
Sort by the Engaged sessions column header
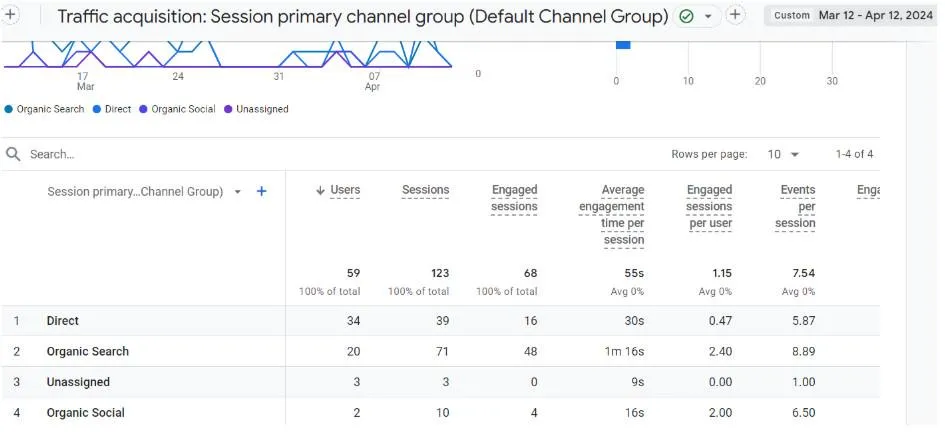(x=514, y=198)
